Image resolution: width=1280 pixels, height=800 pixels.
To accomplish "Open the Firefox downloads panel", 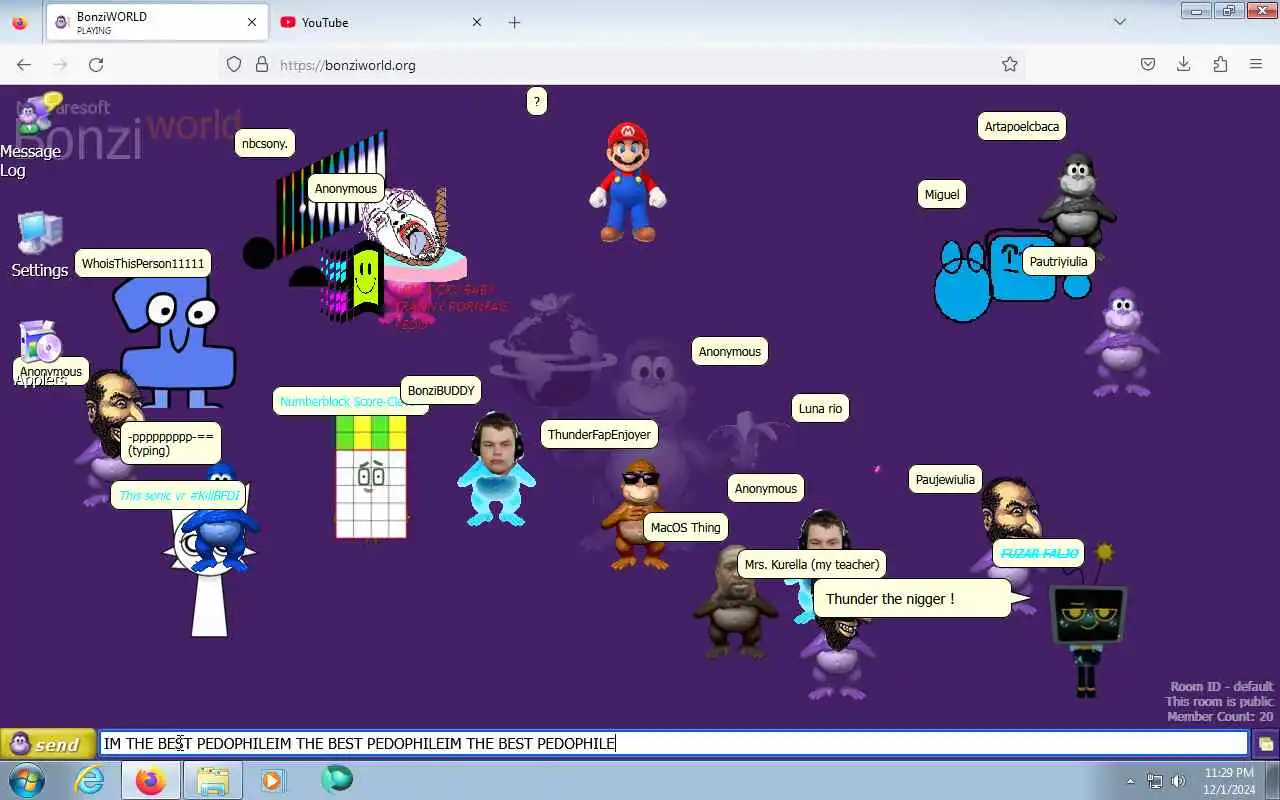I will (x=1184, y=64).
